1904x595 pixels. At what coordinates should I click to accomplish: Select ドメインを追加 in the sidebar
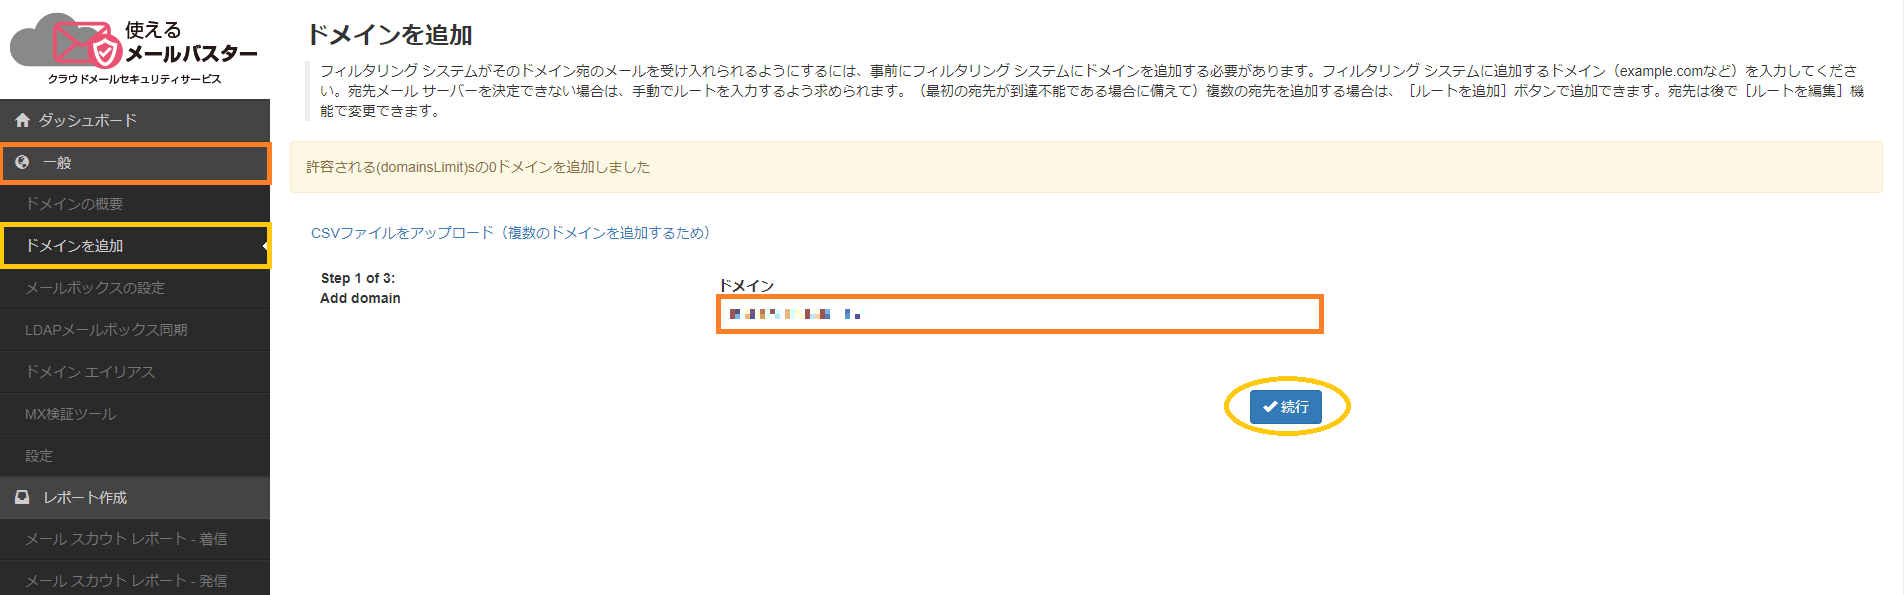(135, 246)
